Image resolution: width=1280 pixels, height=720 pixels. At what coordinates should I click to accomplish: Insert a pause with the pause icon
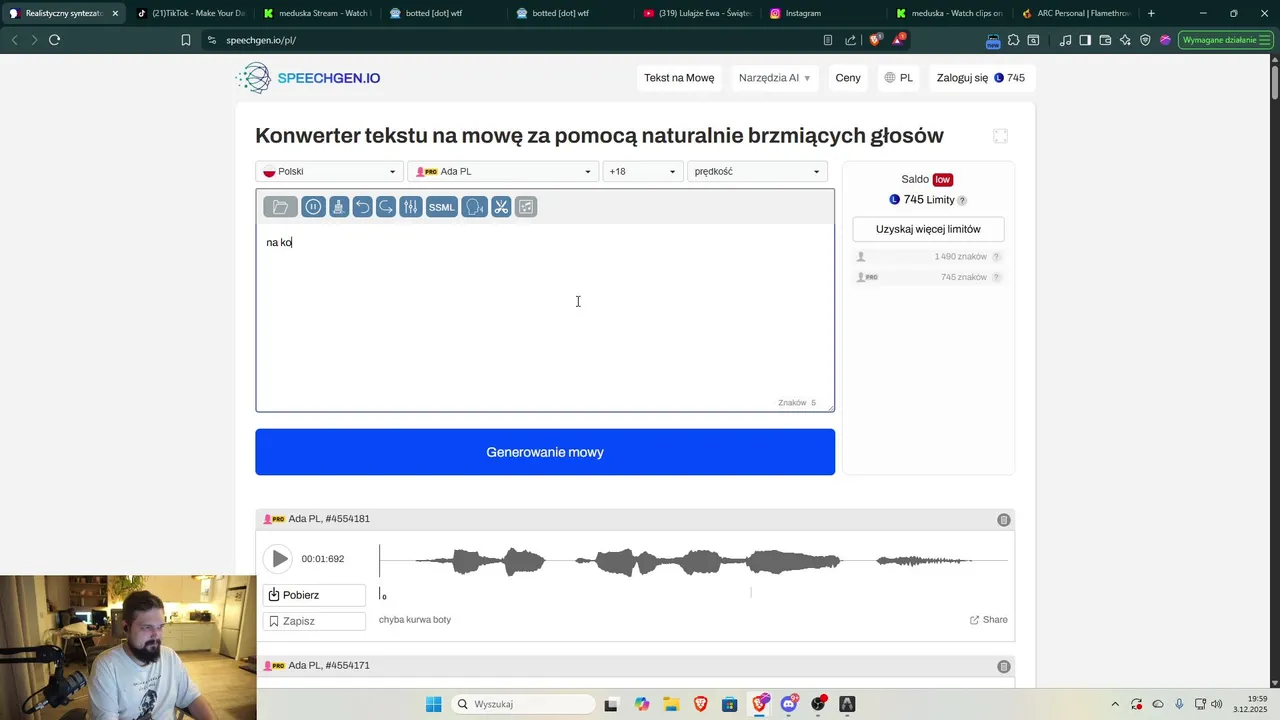tap(313, 207)
